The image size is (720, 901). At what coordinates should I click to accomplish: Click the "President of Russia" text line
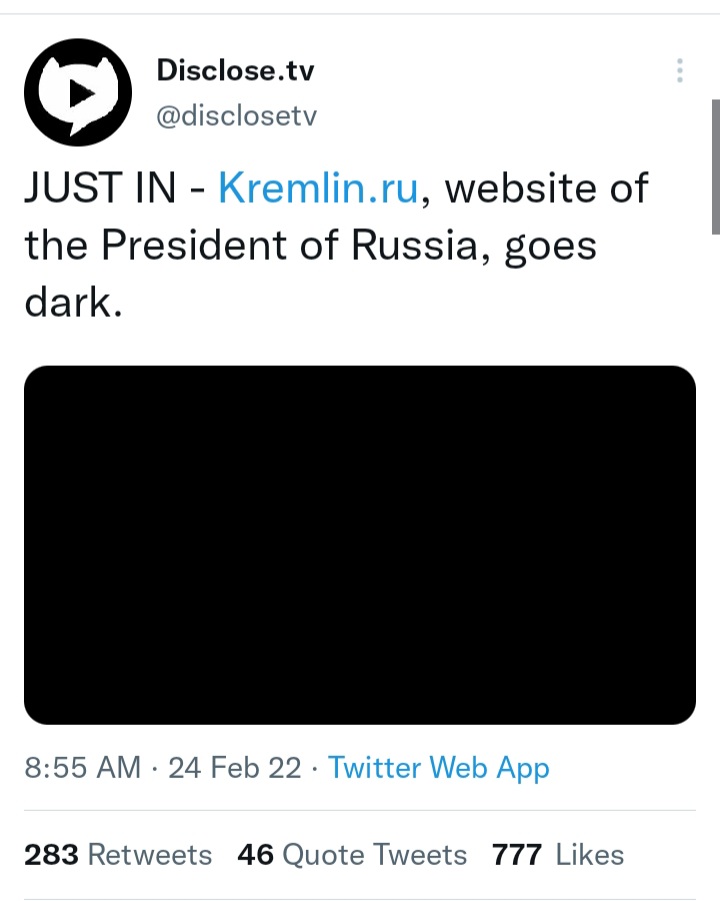click(x=289, y=245)
